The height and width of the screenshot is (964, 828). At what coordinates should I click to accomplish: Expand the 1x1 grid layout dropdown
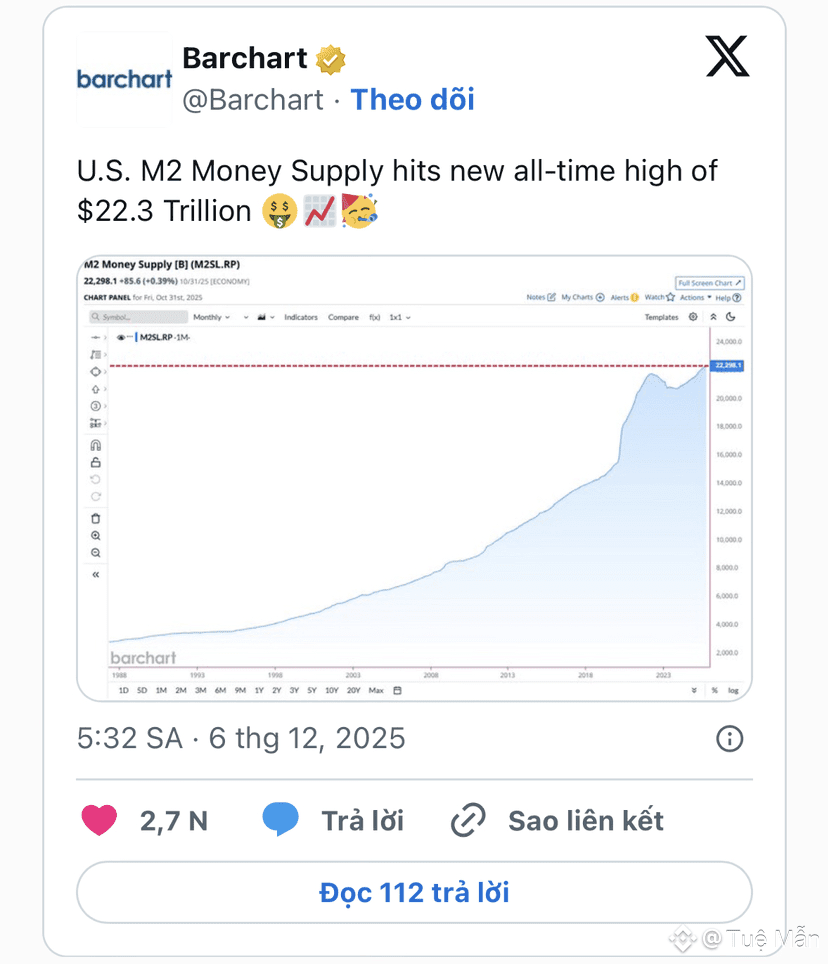point(400,317)
